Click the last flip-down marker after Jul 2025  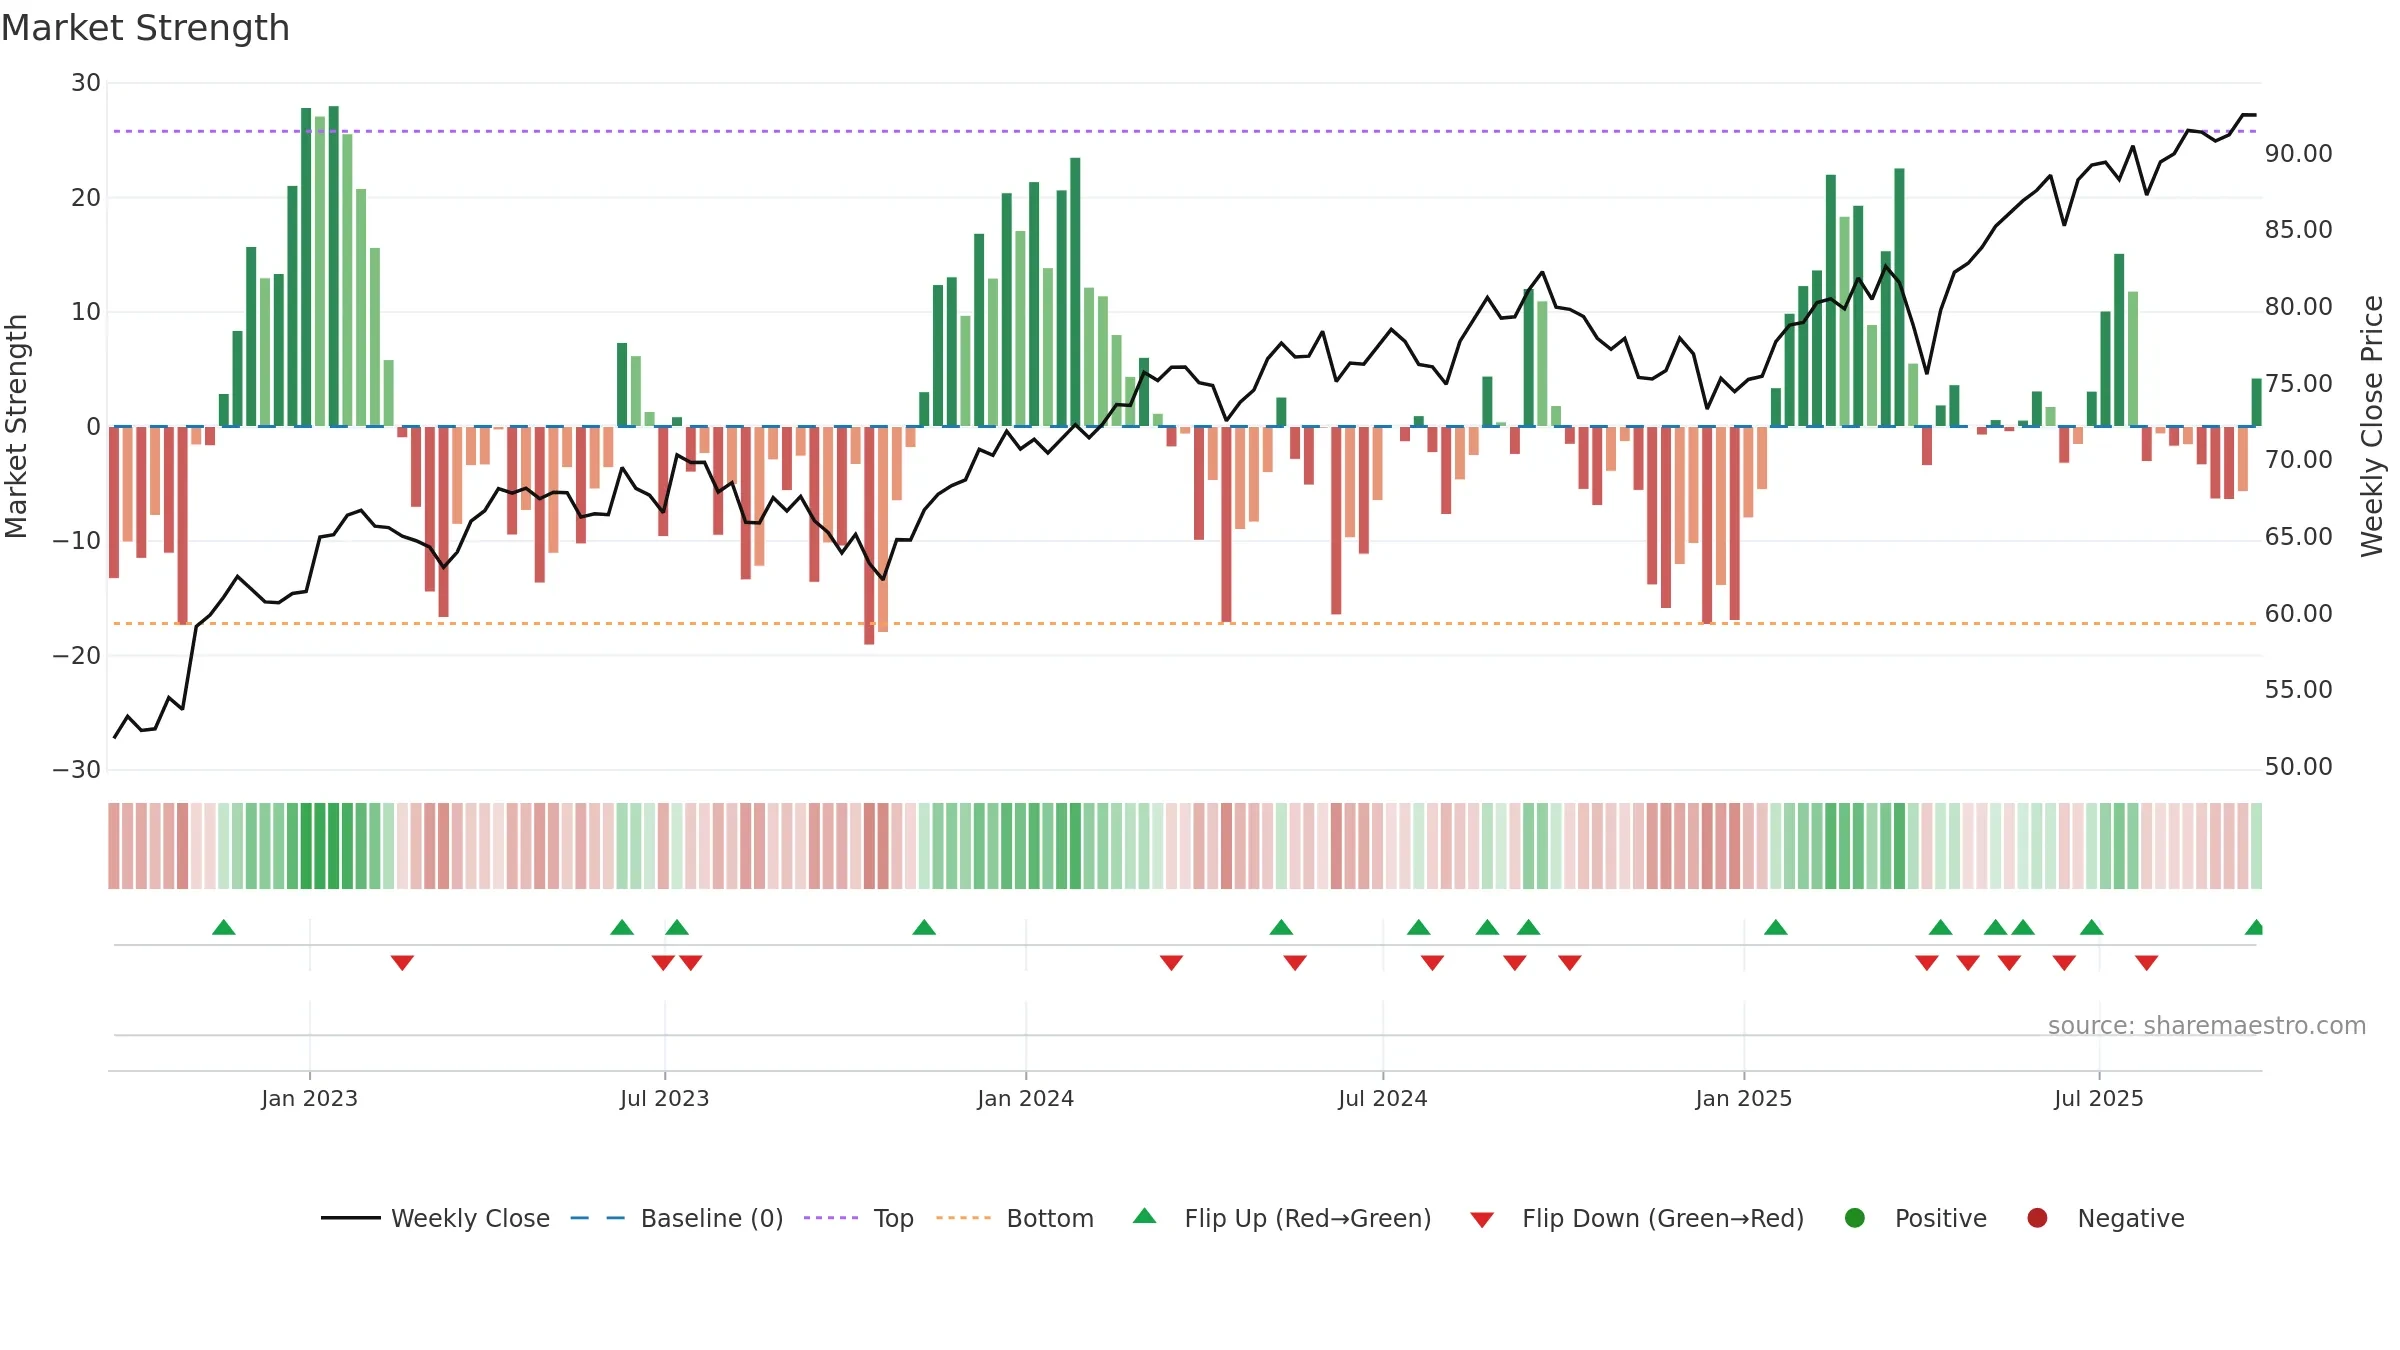(2147, 963)
